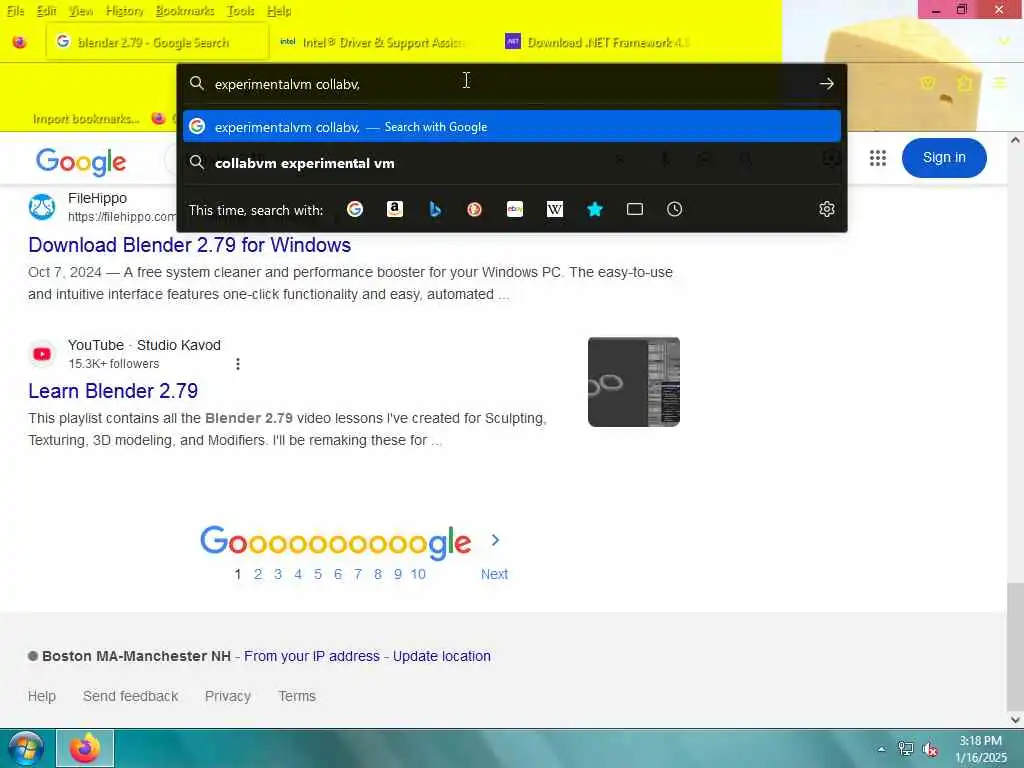The image size is (1024, 768).
Task: Click the muted volume tray icon
Action: pyautogui.click(x=931, y=749)
